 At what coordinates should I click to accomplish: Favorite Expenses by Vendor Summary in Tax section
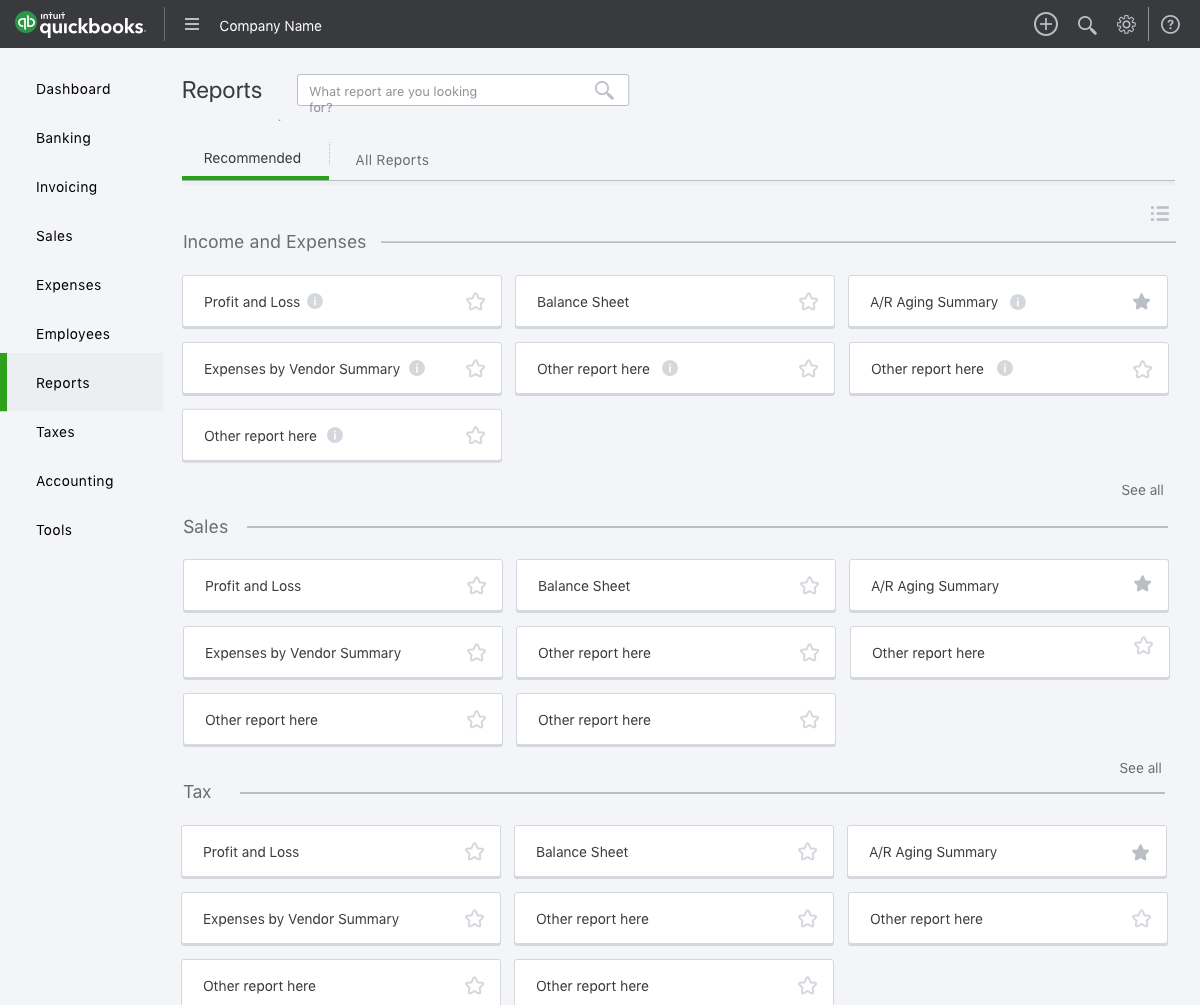point(475,919)
